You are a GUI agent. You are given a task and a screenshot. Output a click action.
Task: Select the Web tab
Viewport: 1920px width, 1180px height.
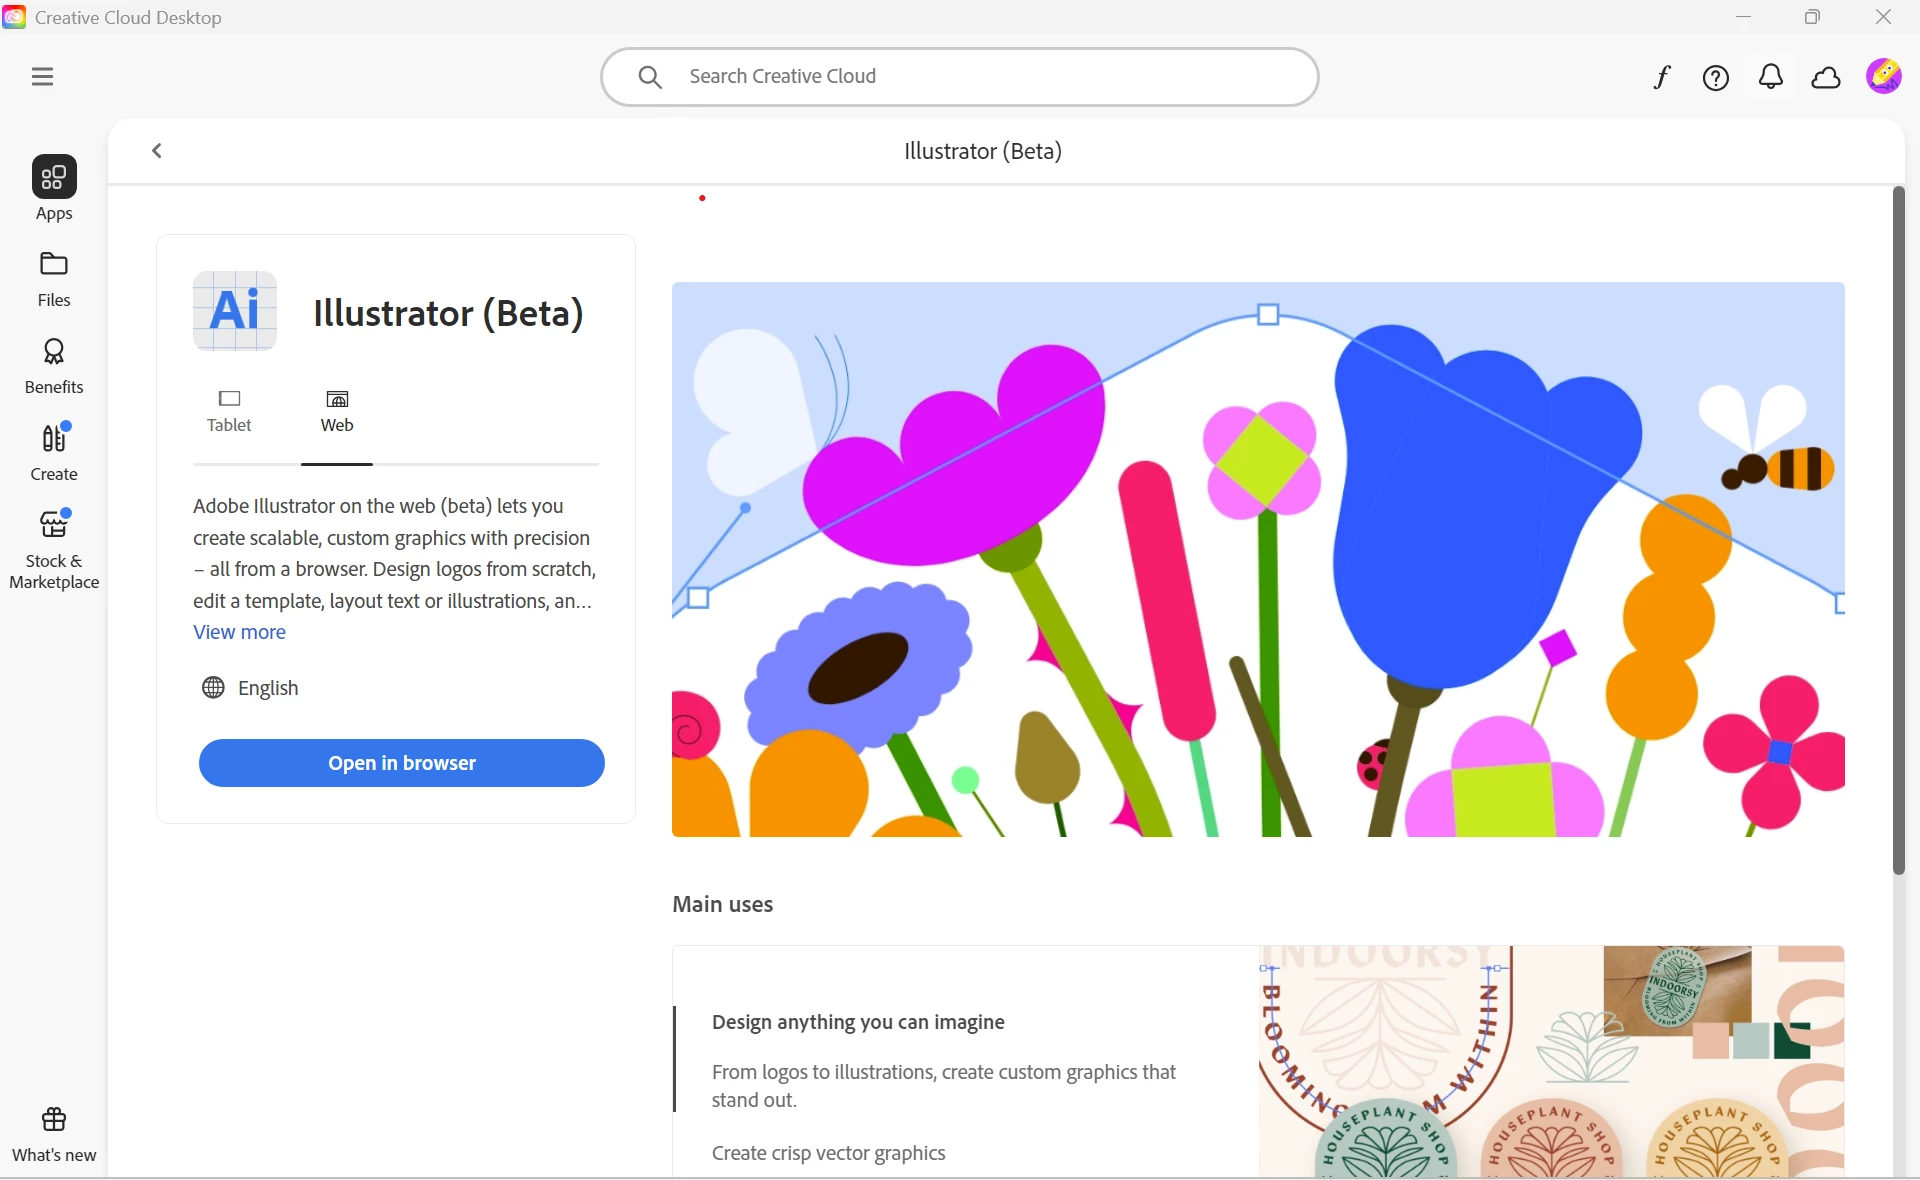pyautogui.click(x=337, y=412)
